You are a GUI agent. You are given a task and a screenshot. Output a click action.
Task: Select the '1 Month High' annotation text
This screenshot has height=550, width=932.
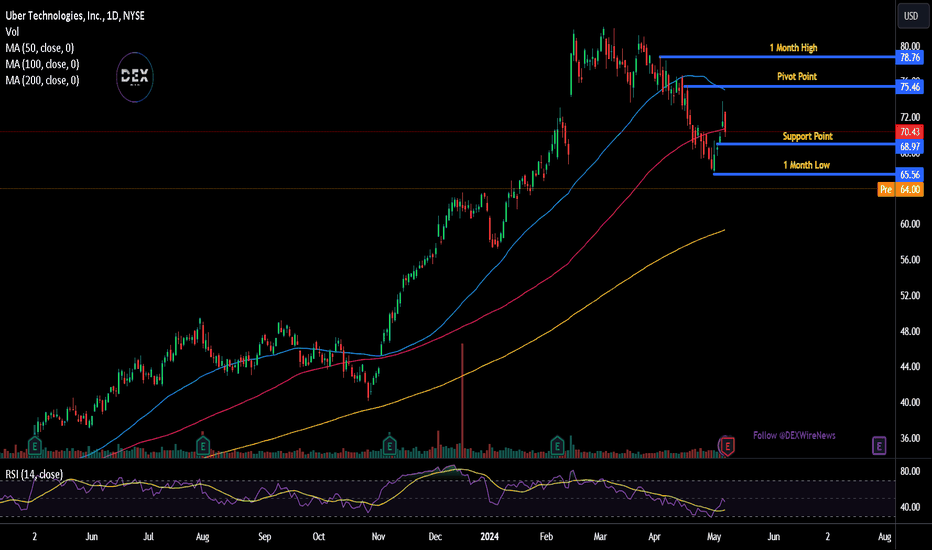click(x=793, y=48)
